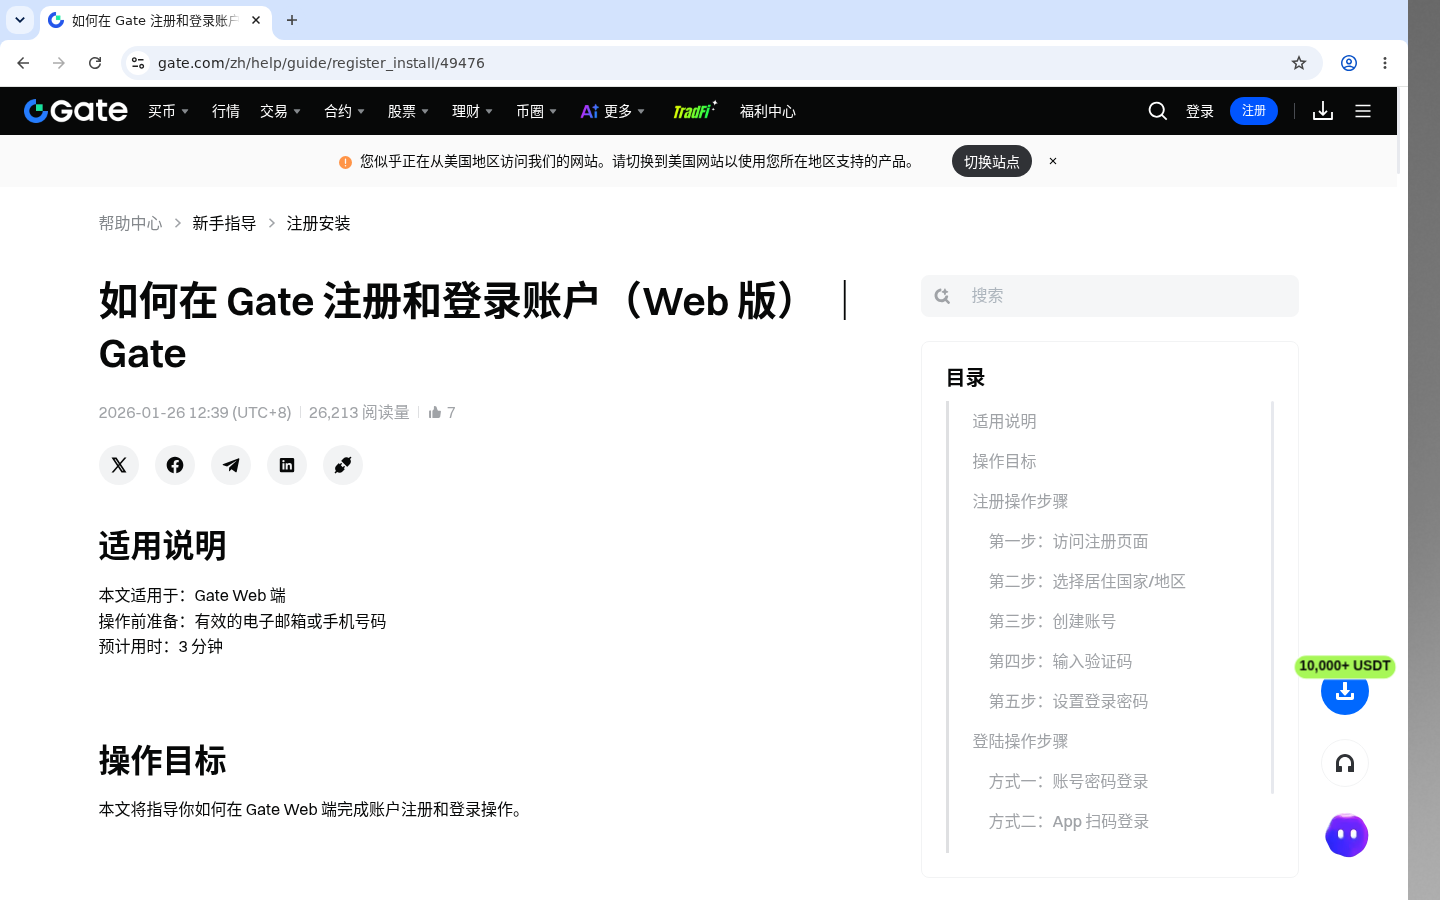
Task: Open the 行情 menu item
Action: [x=226, y=111]
